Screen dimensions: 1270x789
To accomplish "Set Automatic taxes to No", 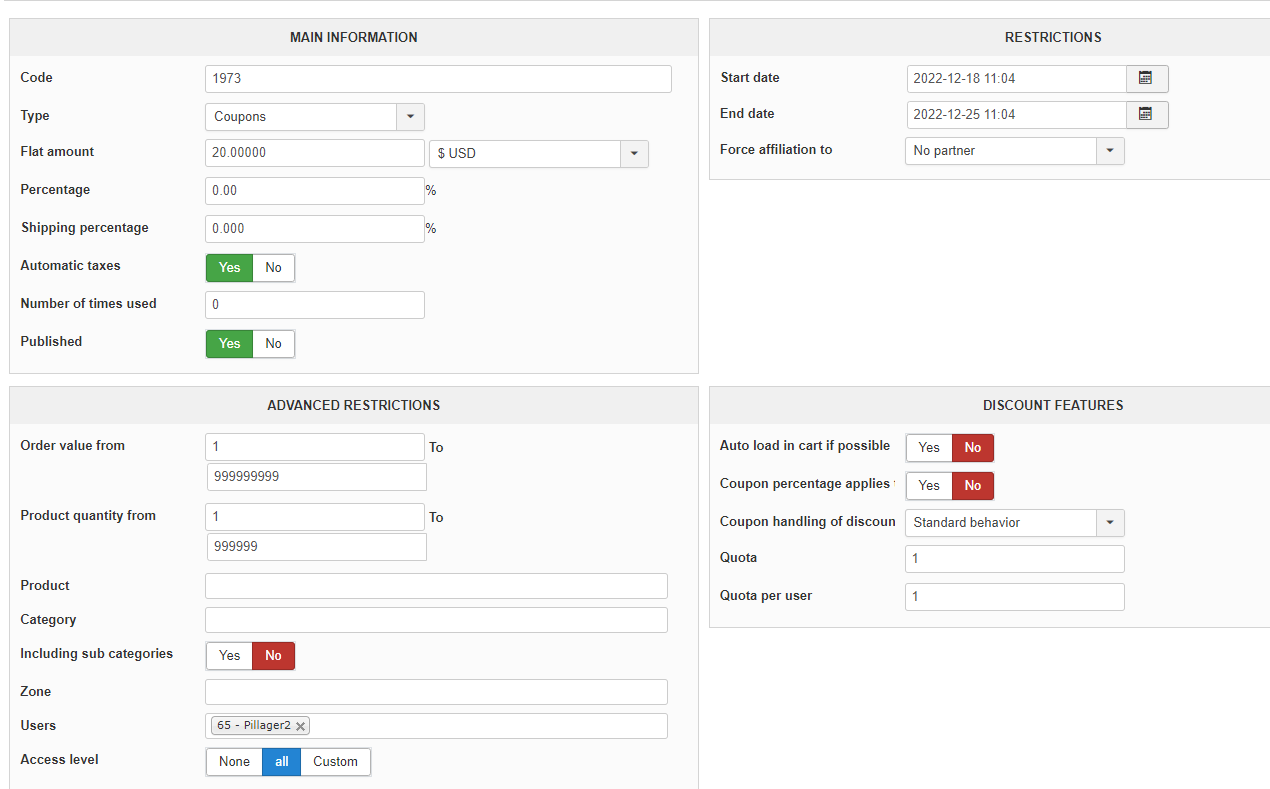I will [x=274, y=268].
